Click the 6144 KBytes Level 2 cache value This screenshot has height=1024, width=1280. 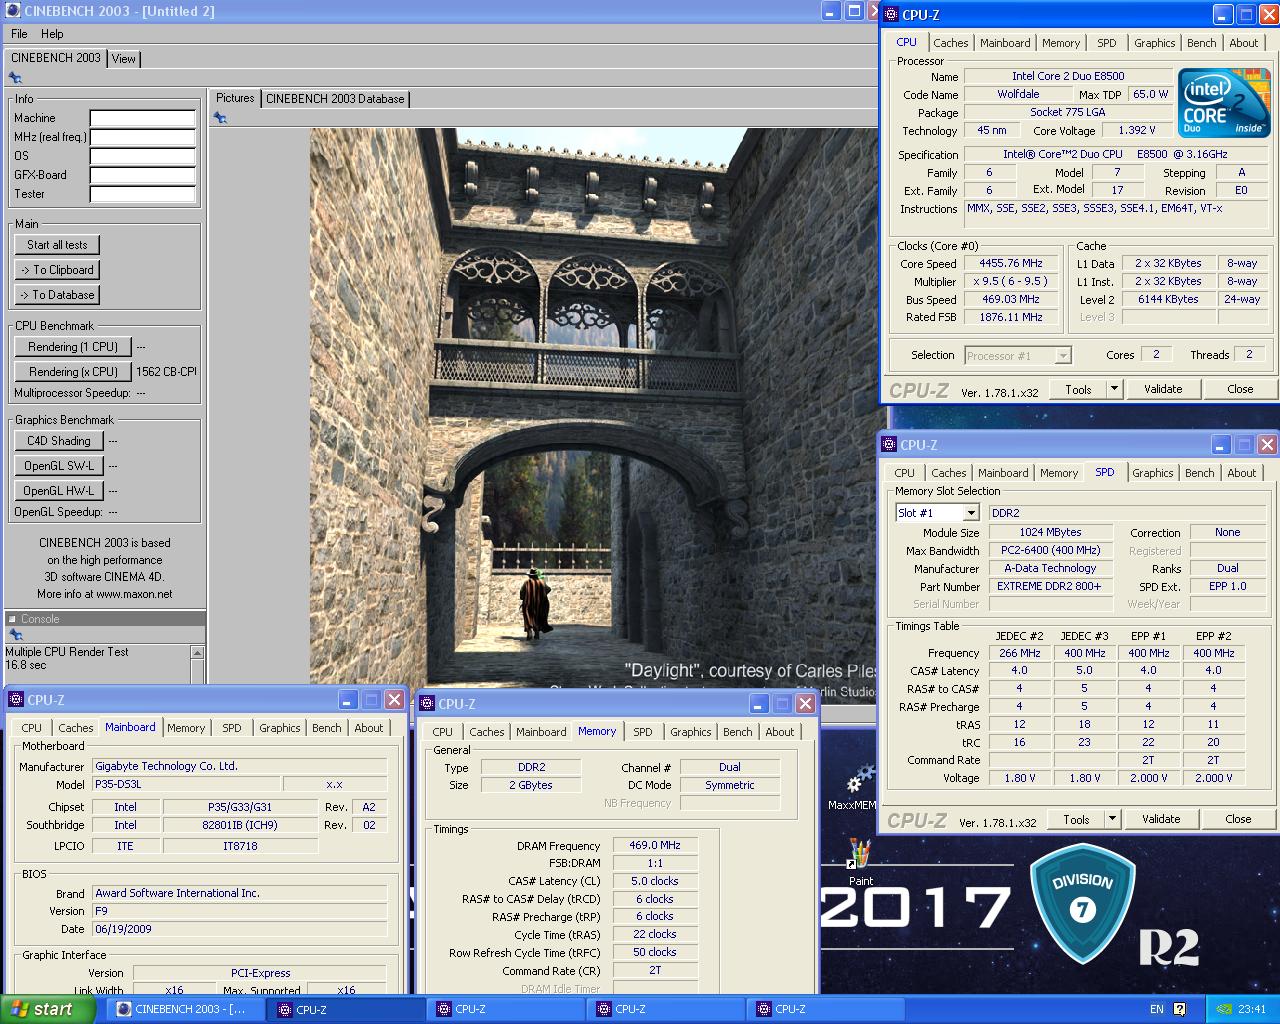click(x=1167, y=299)
